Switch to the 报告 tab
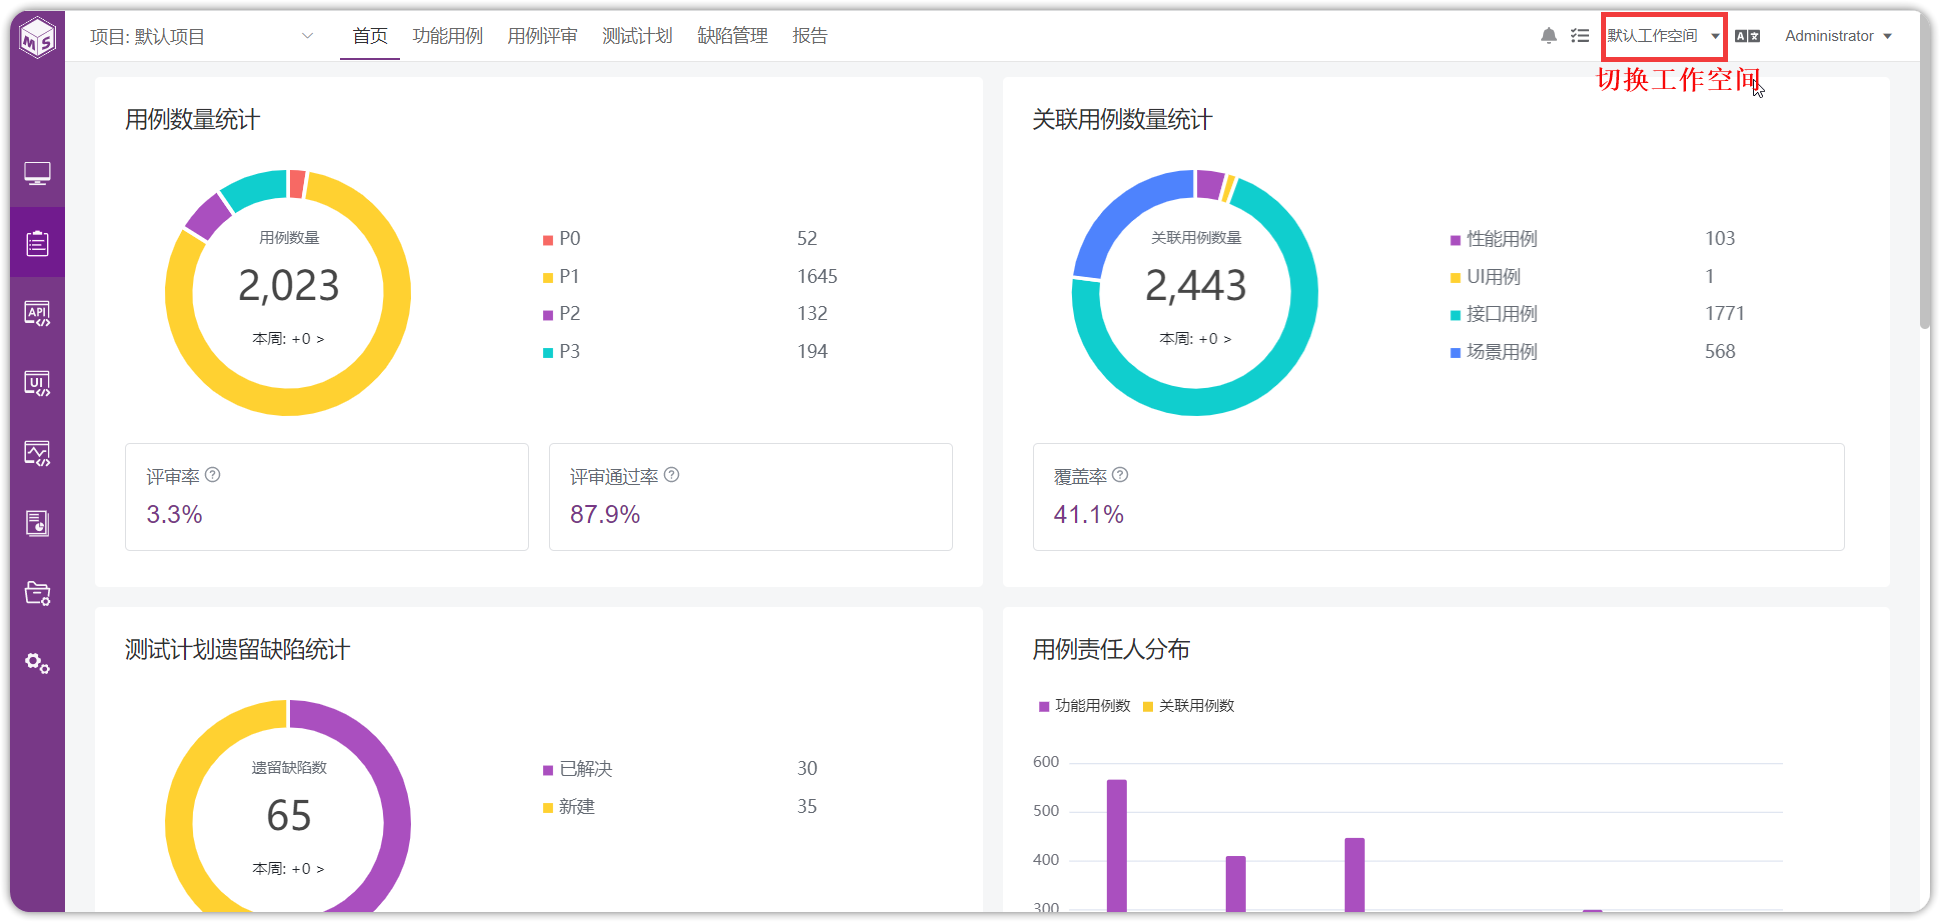This screenshot has height=922, width=1940. click(810, 36)
